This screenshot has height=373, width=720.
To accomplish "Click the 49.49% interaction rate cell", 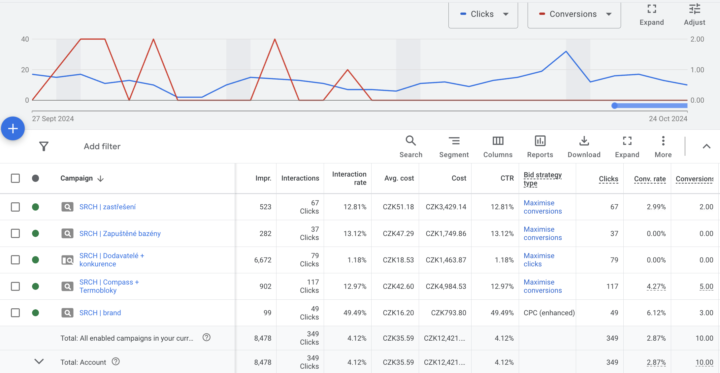I will pyautogui.click(x=355, y=313).
